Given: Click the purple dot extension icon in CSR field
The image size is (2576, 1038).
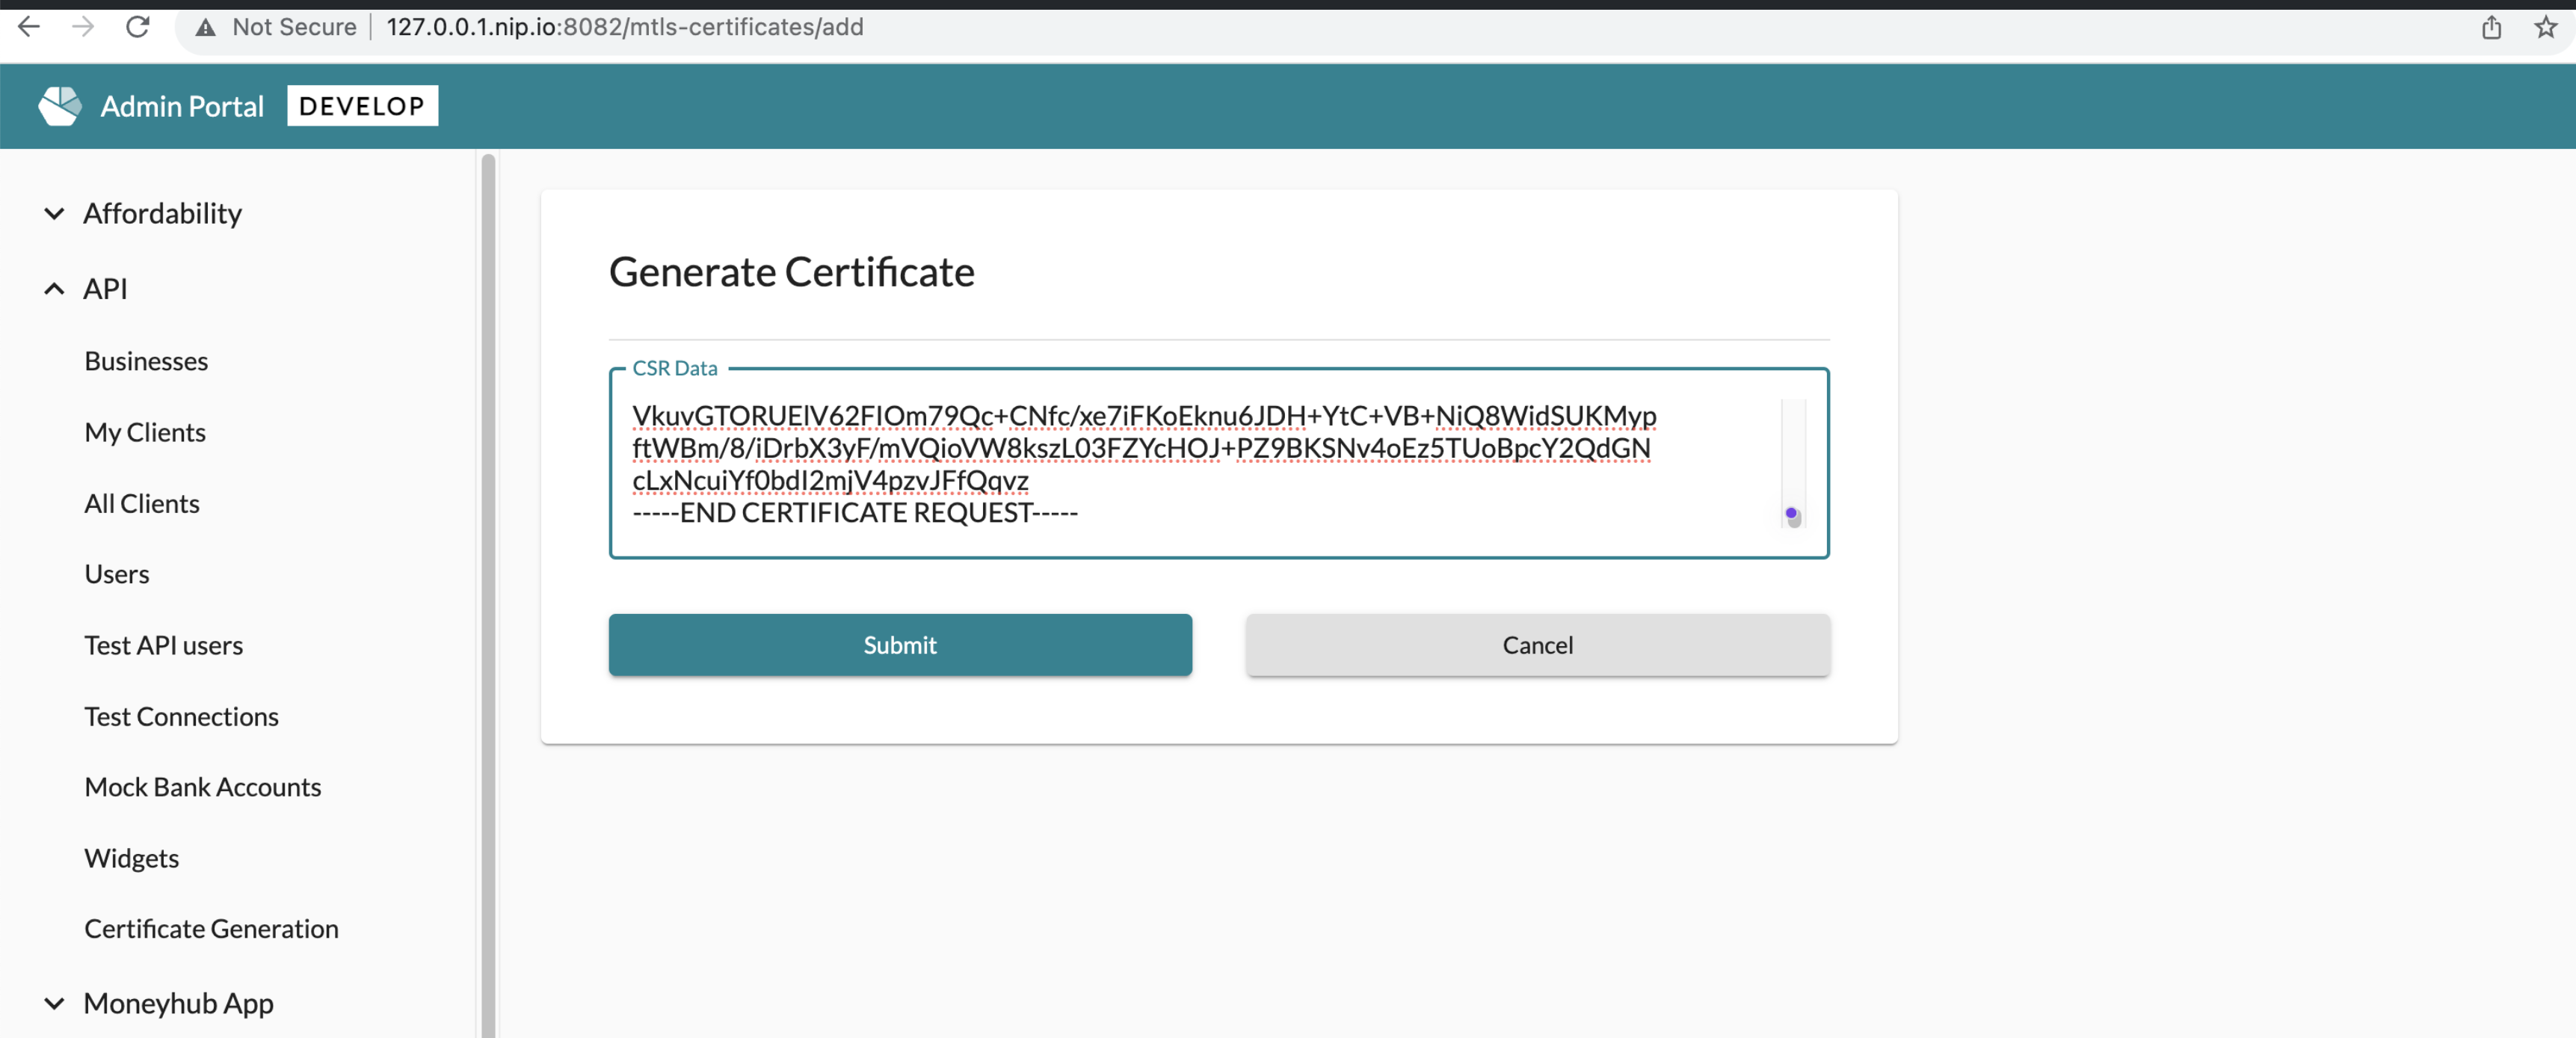Looking at the screenshot, I should 1792,514.
